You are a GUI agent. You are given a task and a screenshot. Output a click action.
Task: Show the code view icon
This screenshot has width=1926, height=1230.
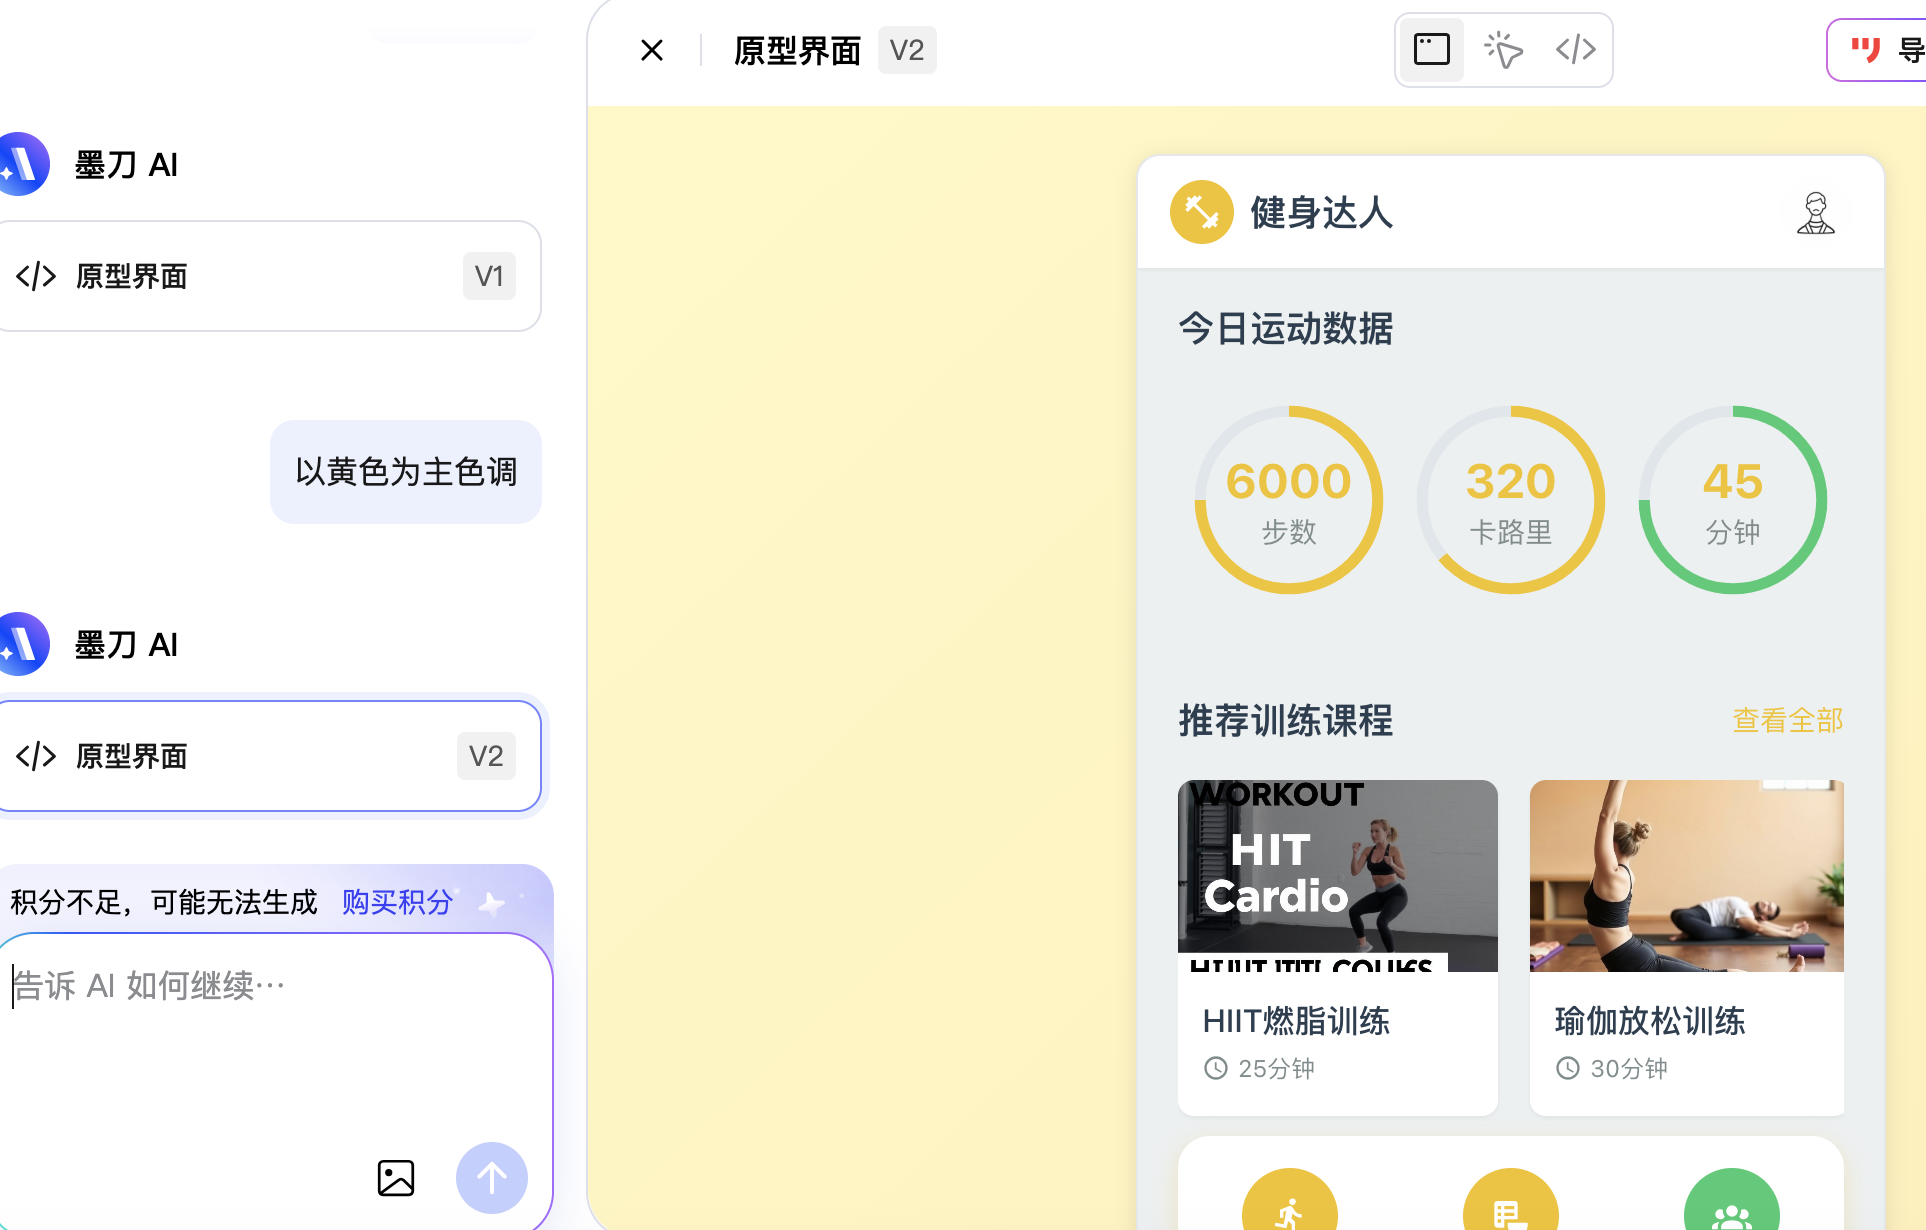(x=1575, y=49)
